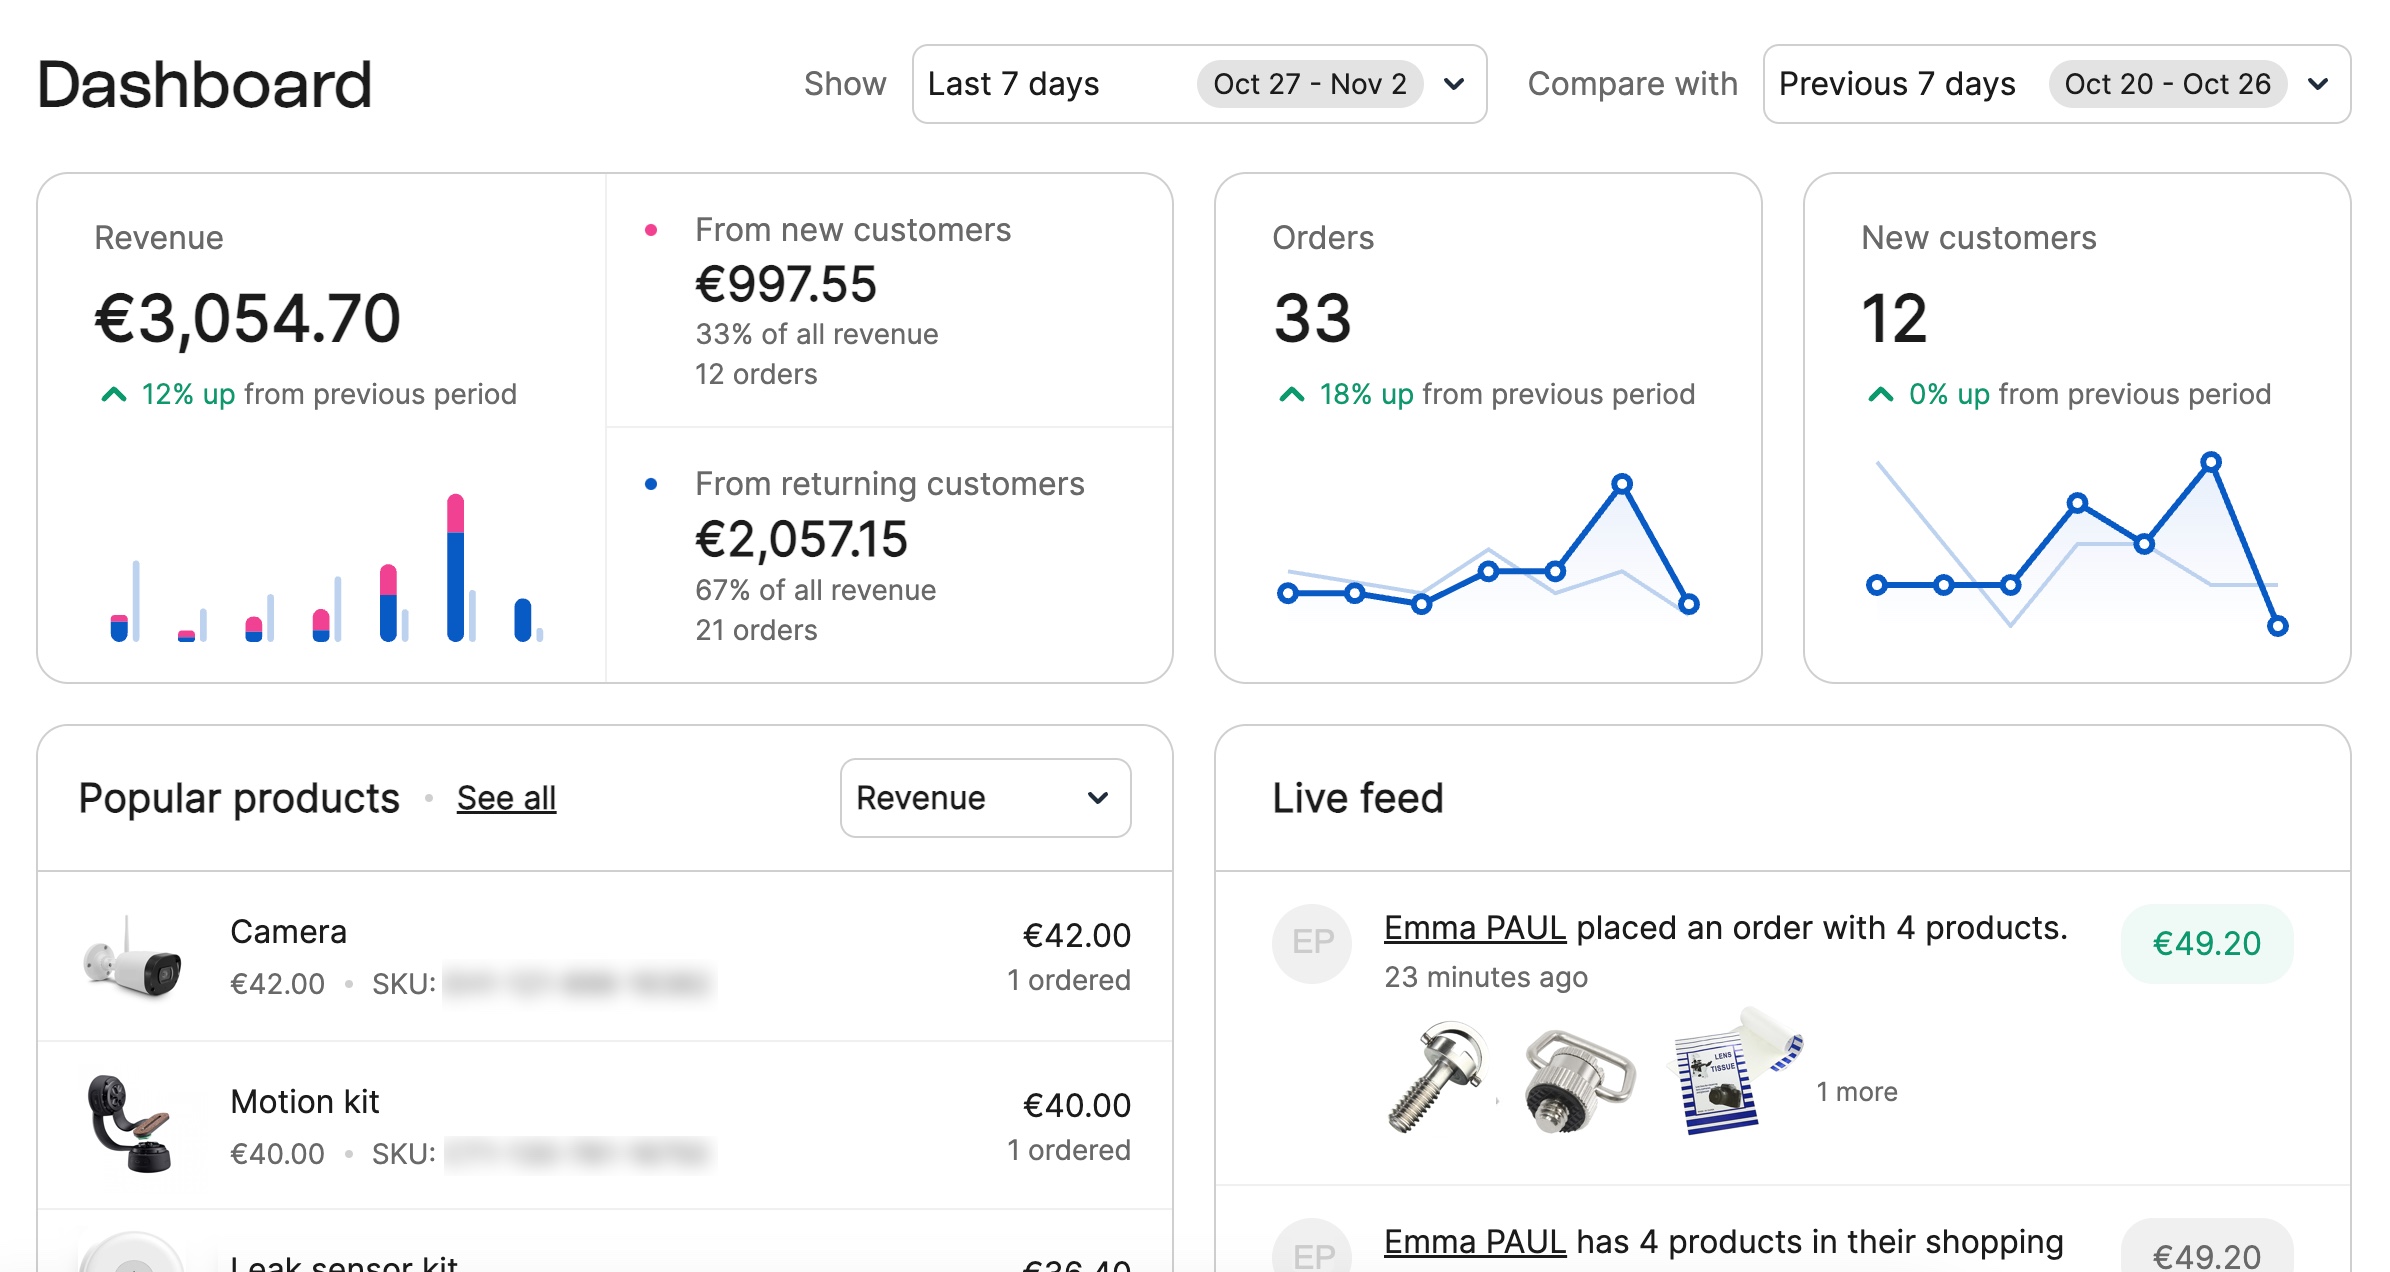Click the Motion kit product thumbnail
This screenshot has width=2390, height=1272.
pyautogui.click(x=130, y=1124)
